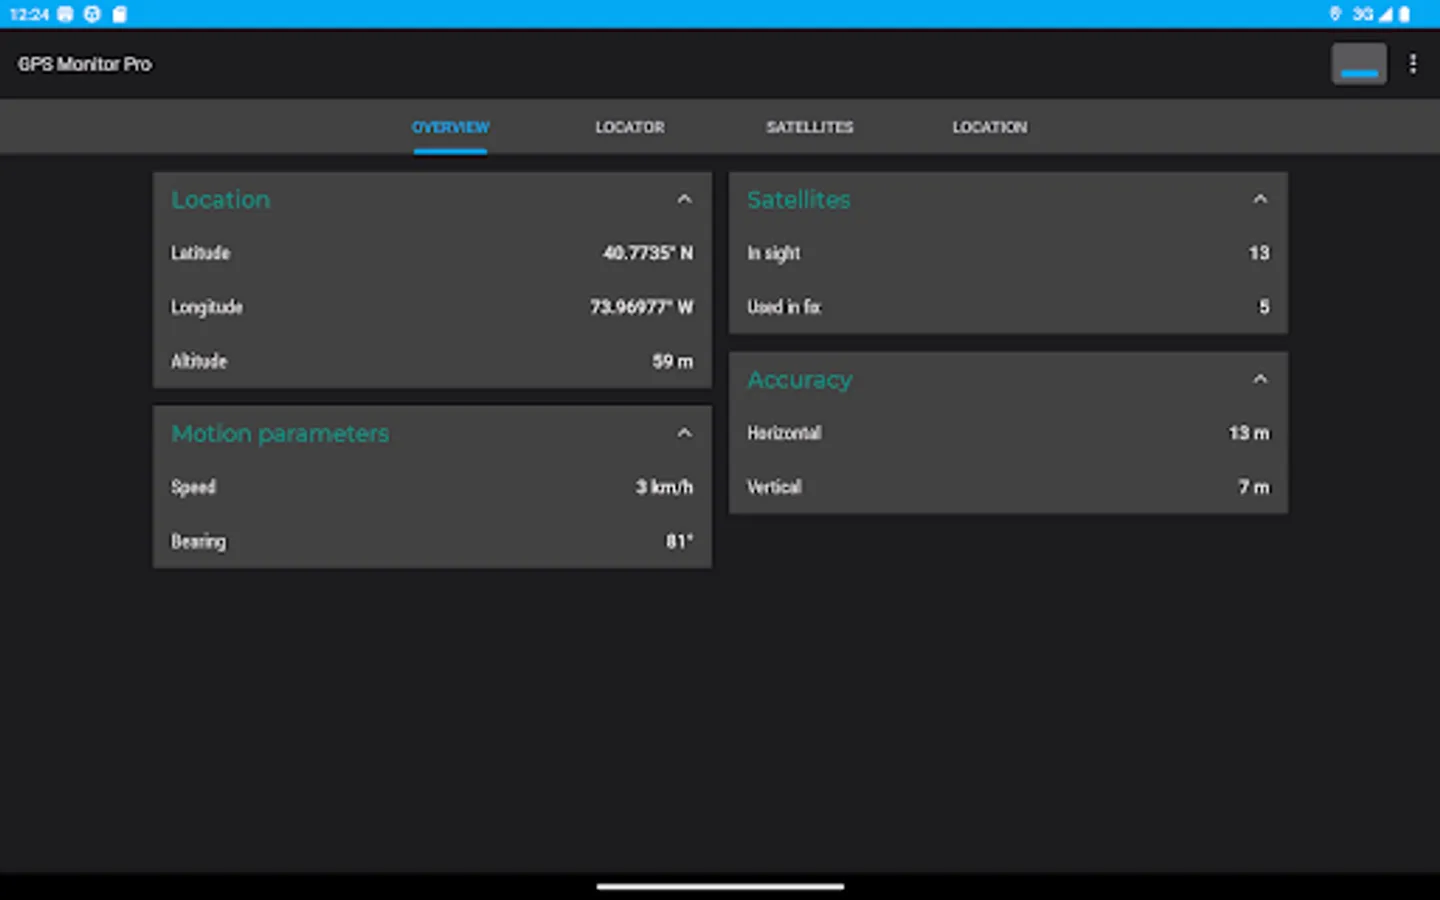Open the three-dot overflow menu

tap(1412, 64)
